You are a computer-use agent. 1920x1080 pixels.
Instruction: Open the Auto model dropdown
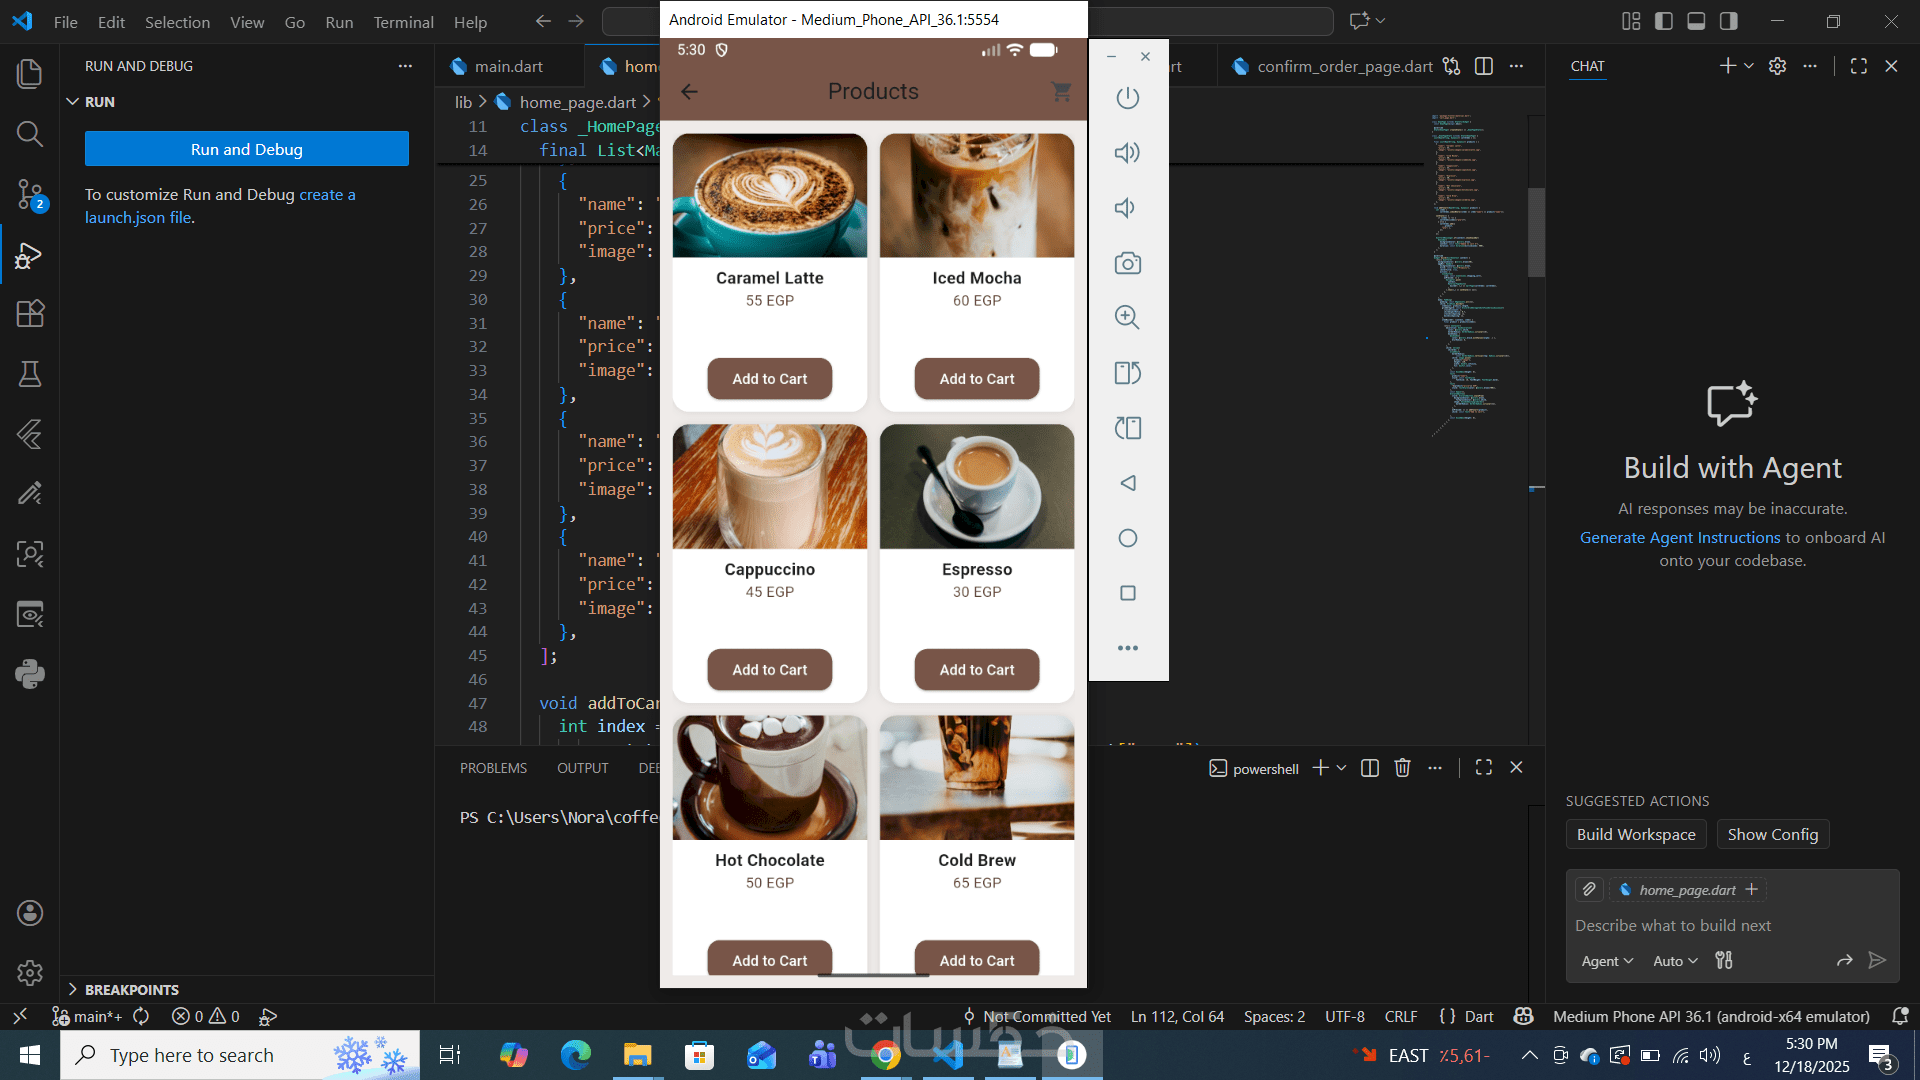(1675, 961)
